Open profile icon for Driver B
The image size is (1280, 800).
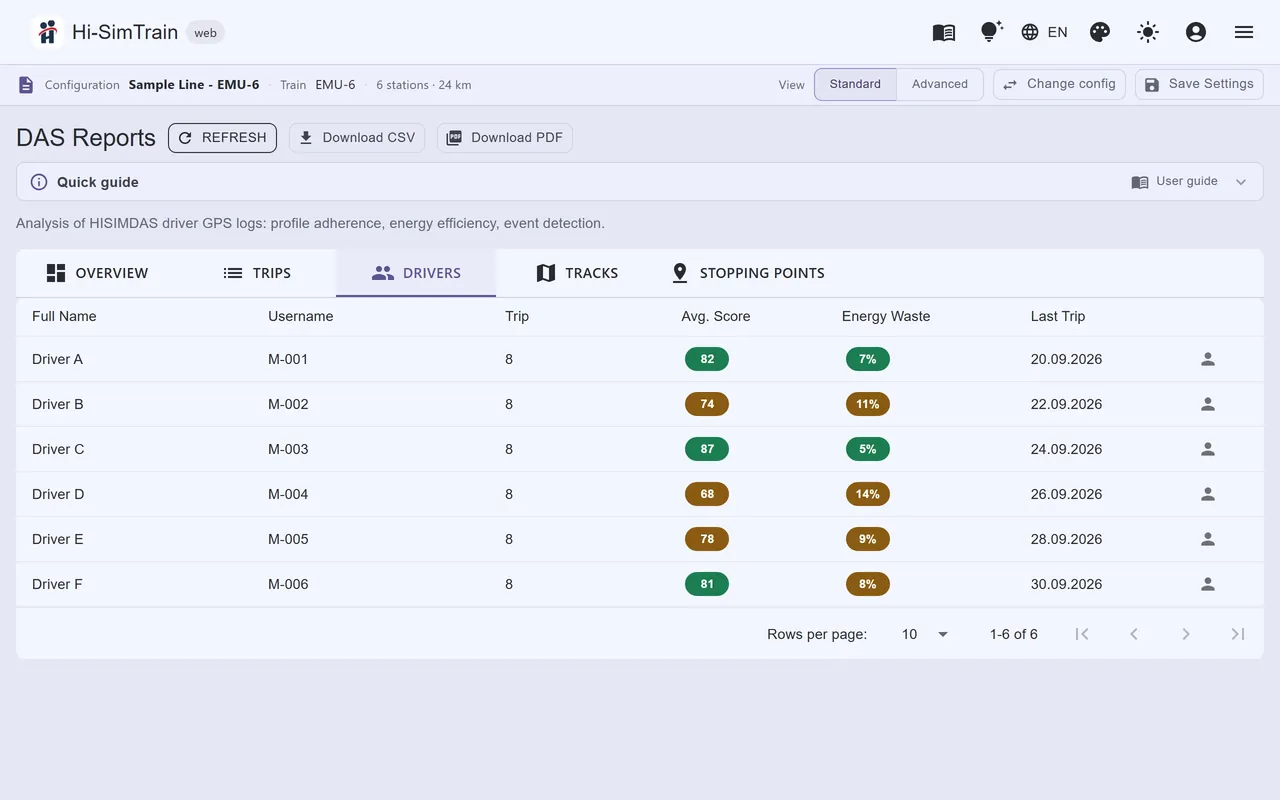click(x=1208, y=404)
